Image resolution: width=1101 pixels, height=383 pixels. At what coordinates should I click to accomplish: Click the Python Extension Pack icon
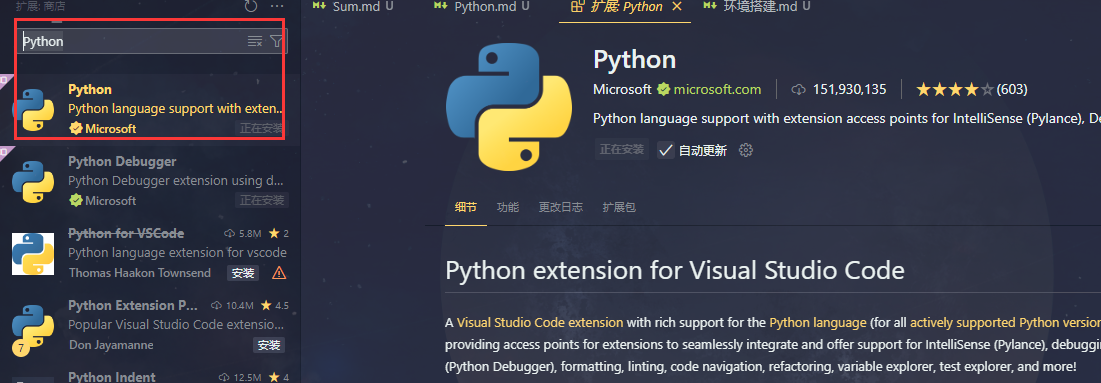pos(33,325)
